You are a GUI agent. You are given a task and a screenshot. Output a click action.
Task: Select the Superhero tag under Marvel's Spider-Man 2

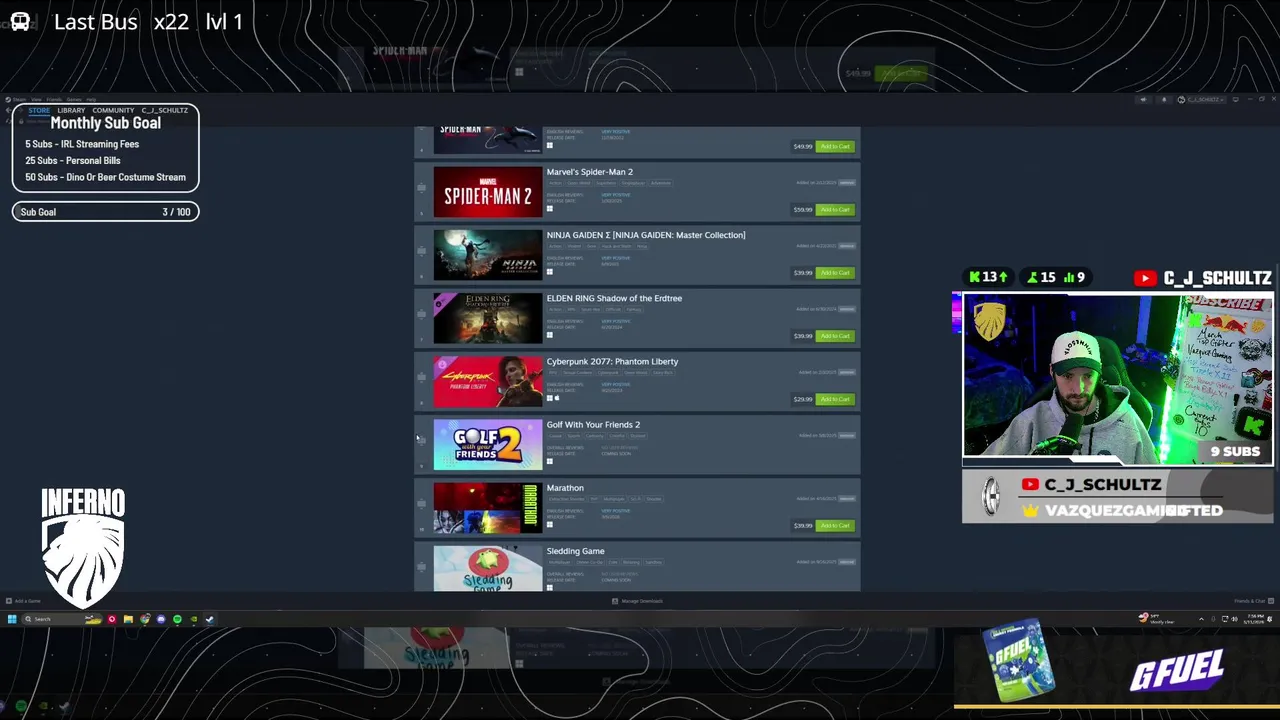tap(607, 183)
